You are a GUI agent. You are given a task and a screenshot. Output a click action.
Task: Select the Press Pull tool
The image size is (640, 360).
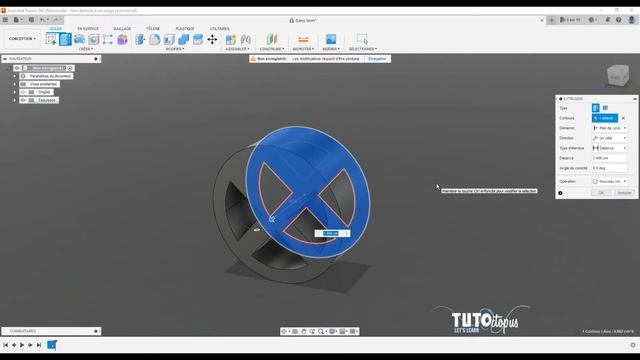(140, 39)
